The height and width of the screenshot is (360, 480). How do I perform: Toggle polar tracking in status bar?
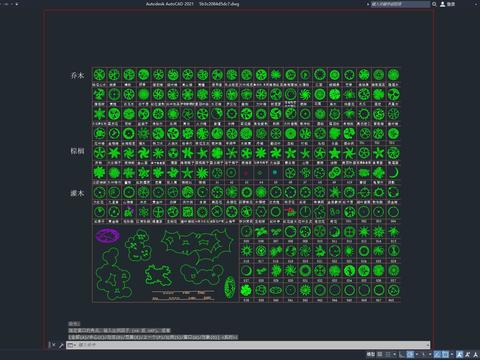point(411,354)
